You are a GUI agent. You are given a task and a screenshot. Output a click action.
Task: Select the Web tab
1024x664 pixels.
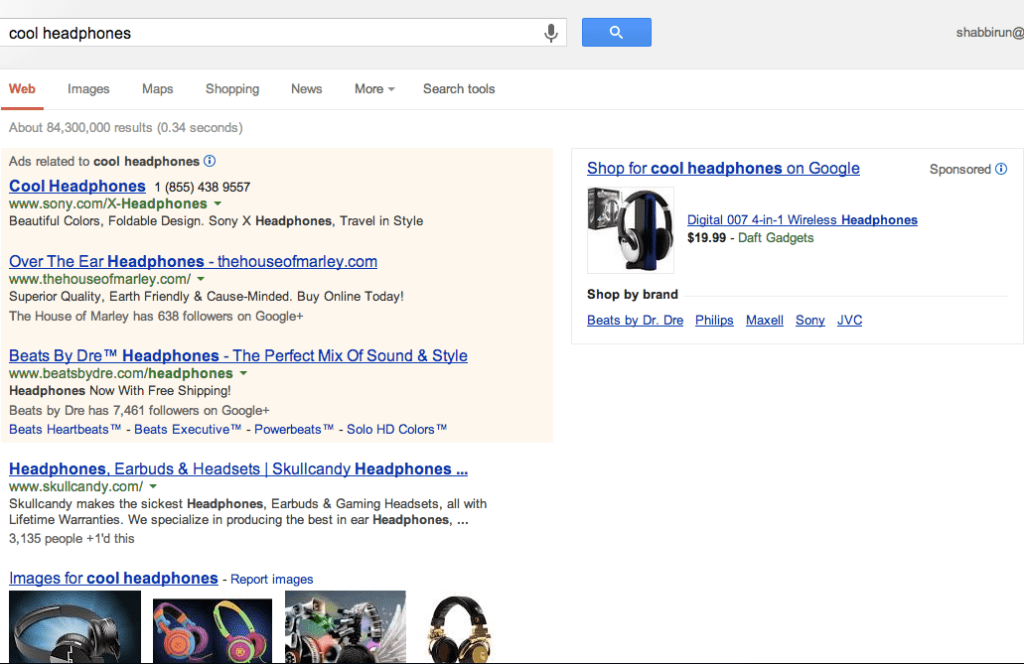pos(22,89)
